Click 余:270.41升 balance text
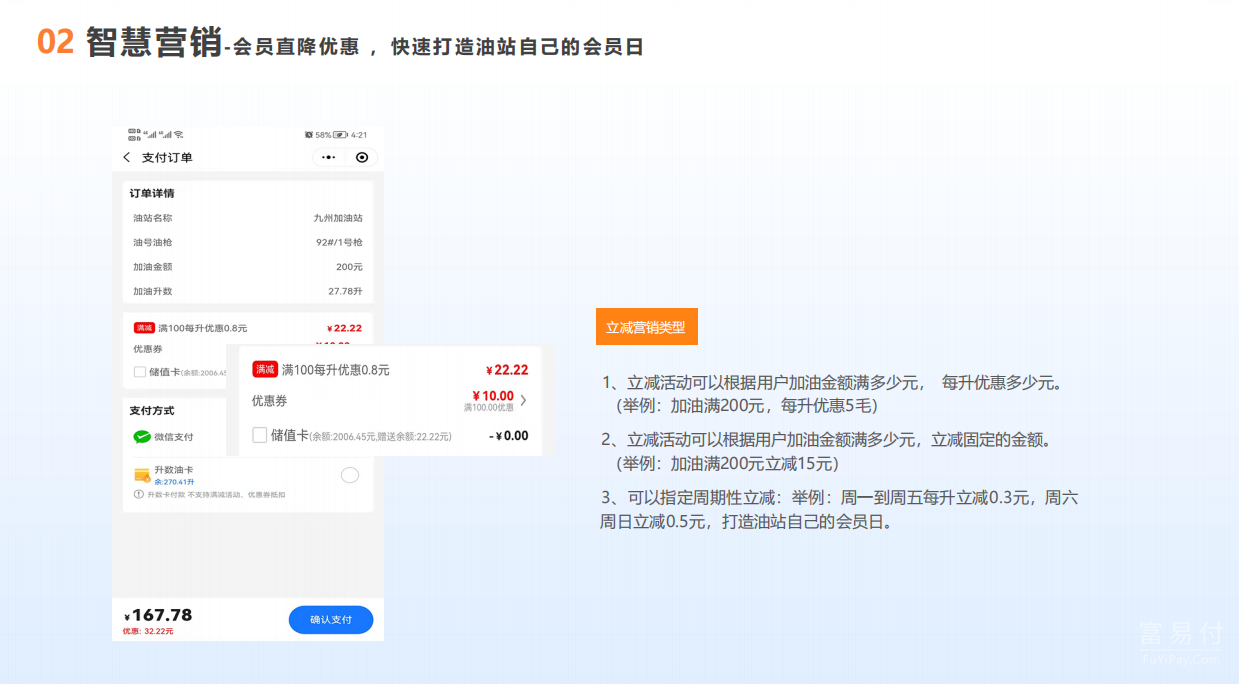This screenshot has width=1239, height=684. [x=174, y=482]
